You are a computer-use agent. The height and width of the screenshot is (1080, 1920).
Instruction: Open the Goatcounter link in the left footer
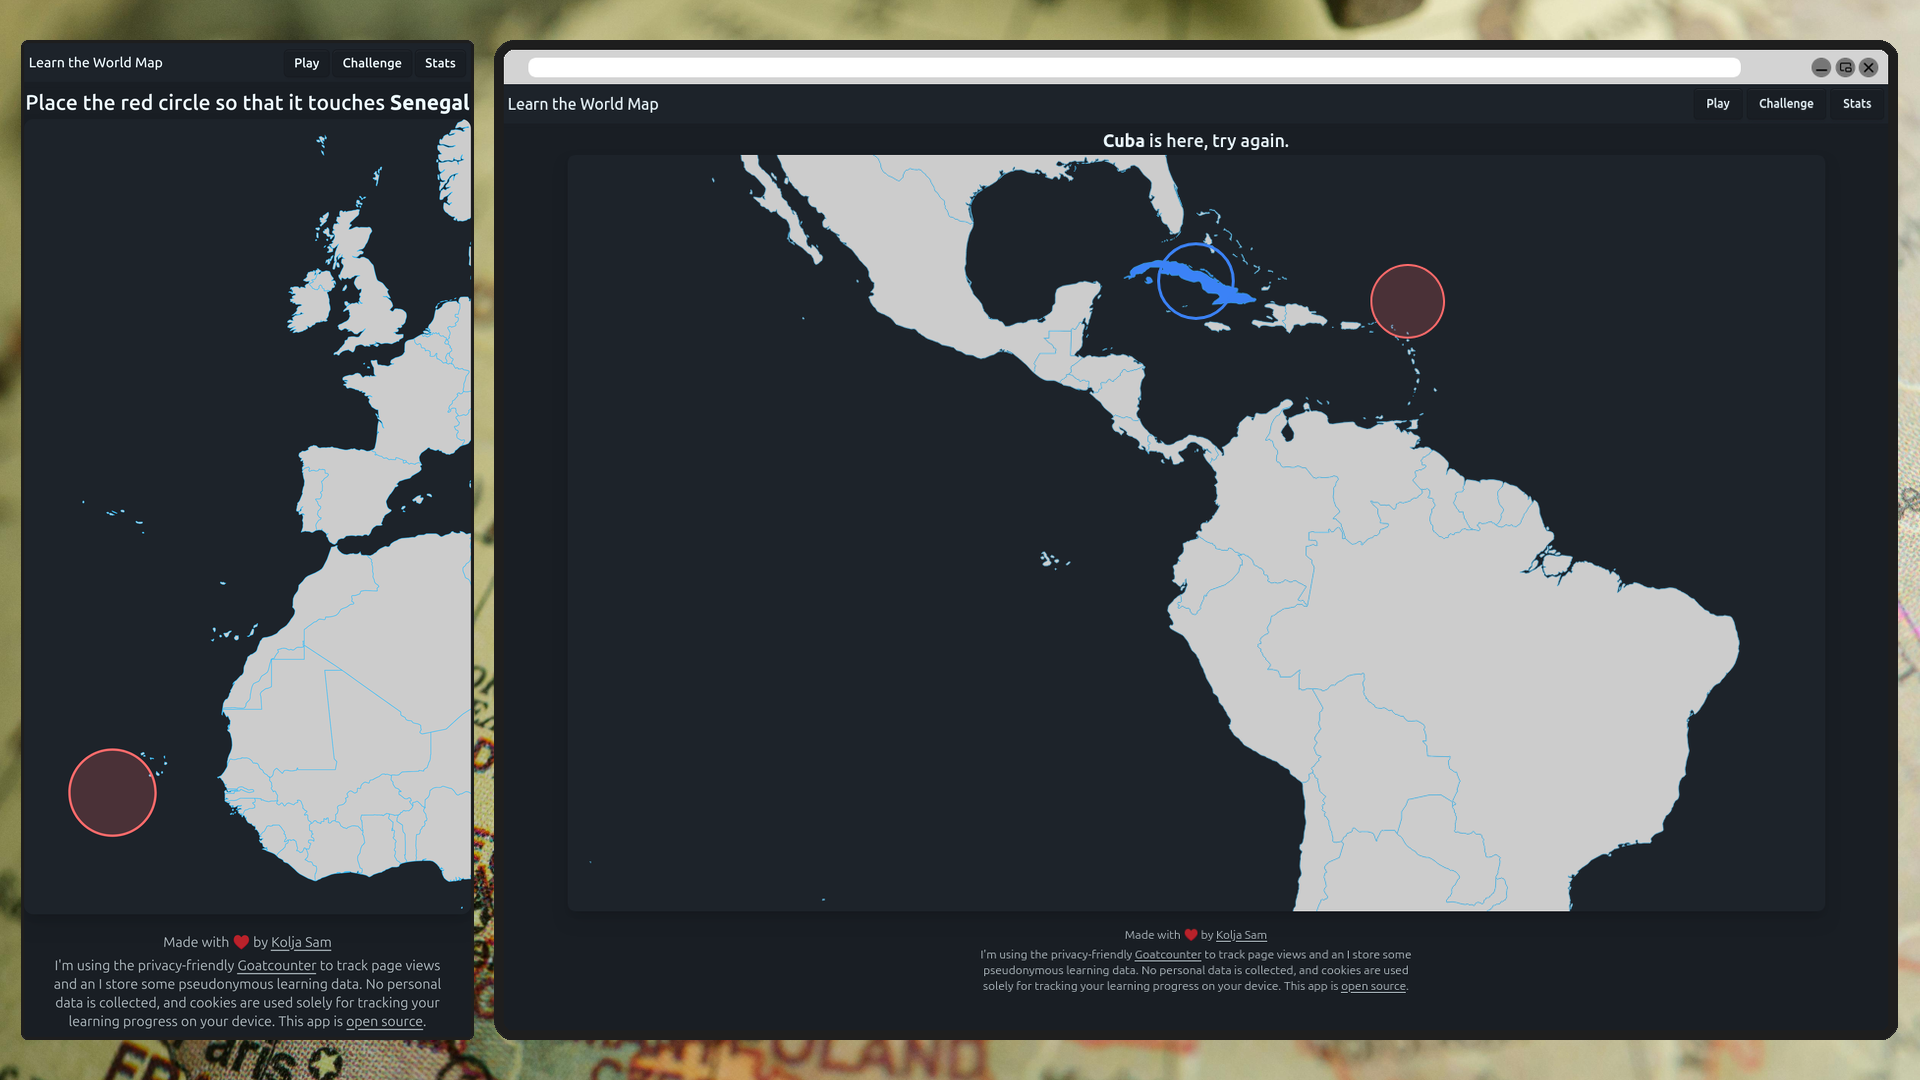[276, 966]
